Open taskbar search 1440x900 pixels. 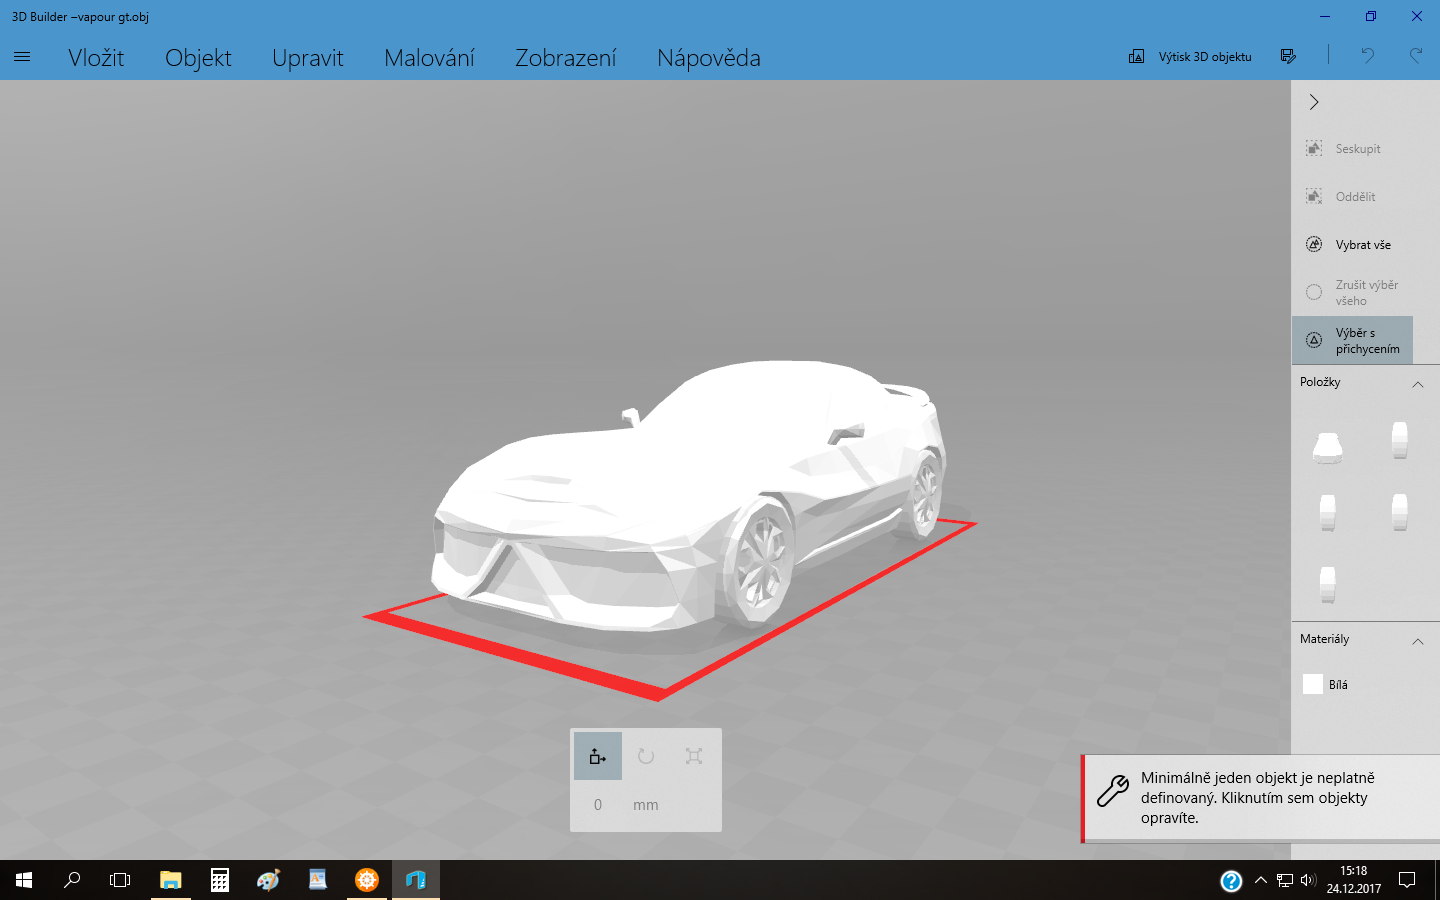coord(72,880)
